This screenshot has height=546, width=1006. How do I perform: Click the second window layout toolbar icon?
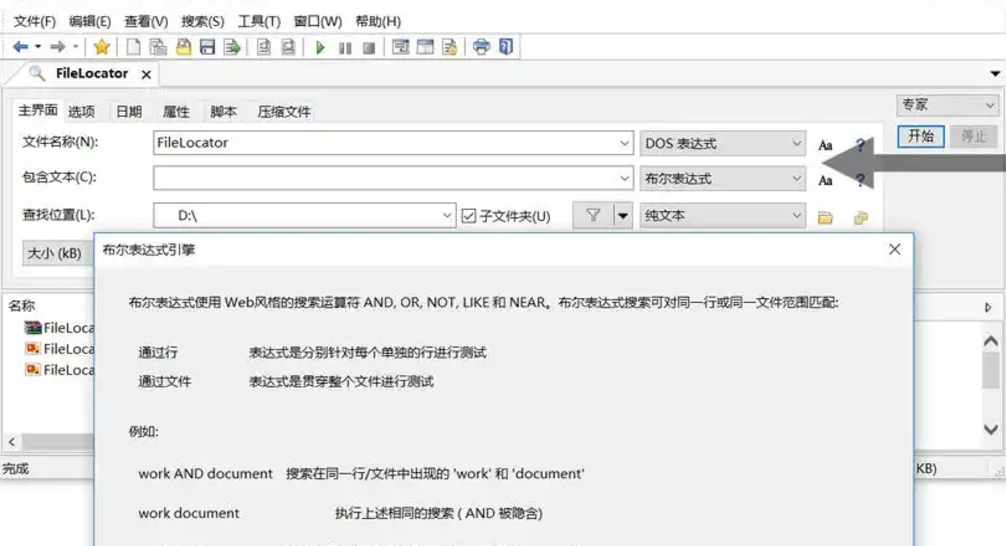coord(425,47)
